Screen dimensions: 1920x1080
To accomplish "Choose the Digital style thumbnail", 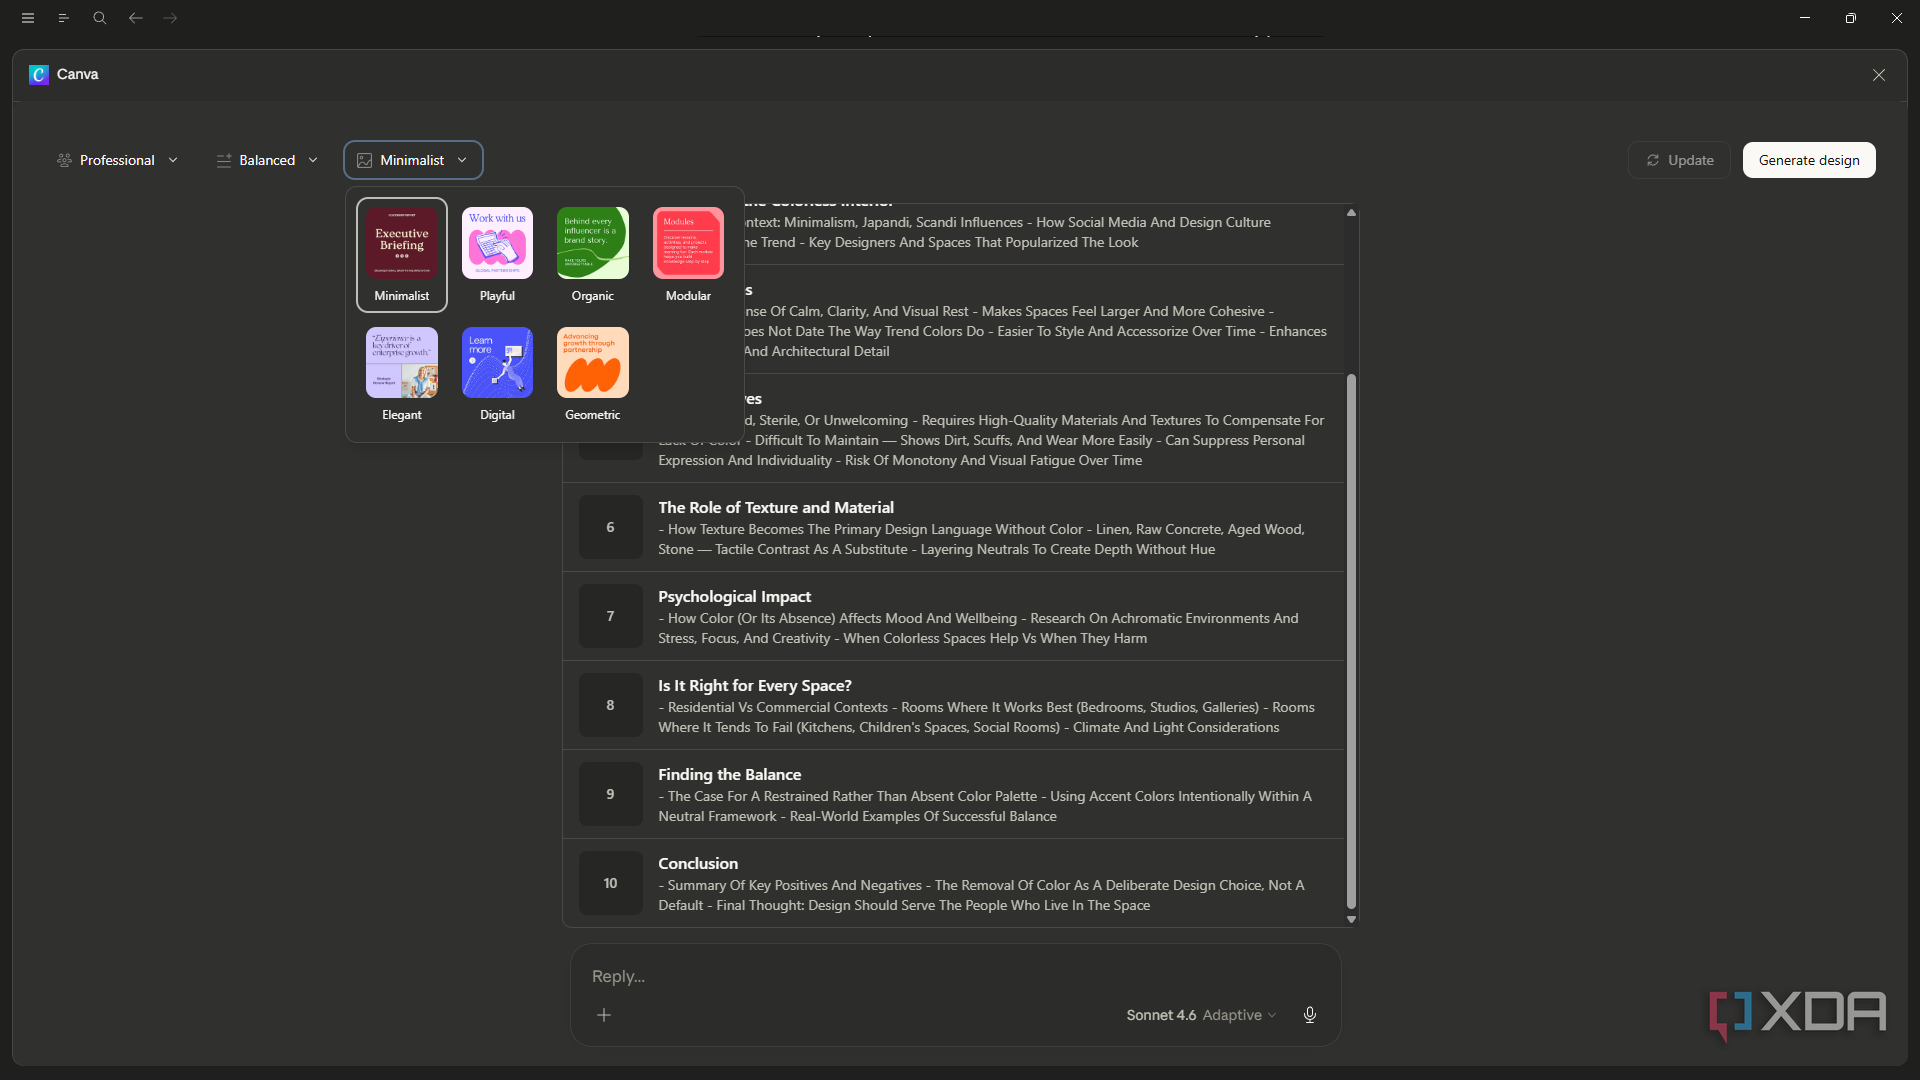I will 497,374.
